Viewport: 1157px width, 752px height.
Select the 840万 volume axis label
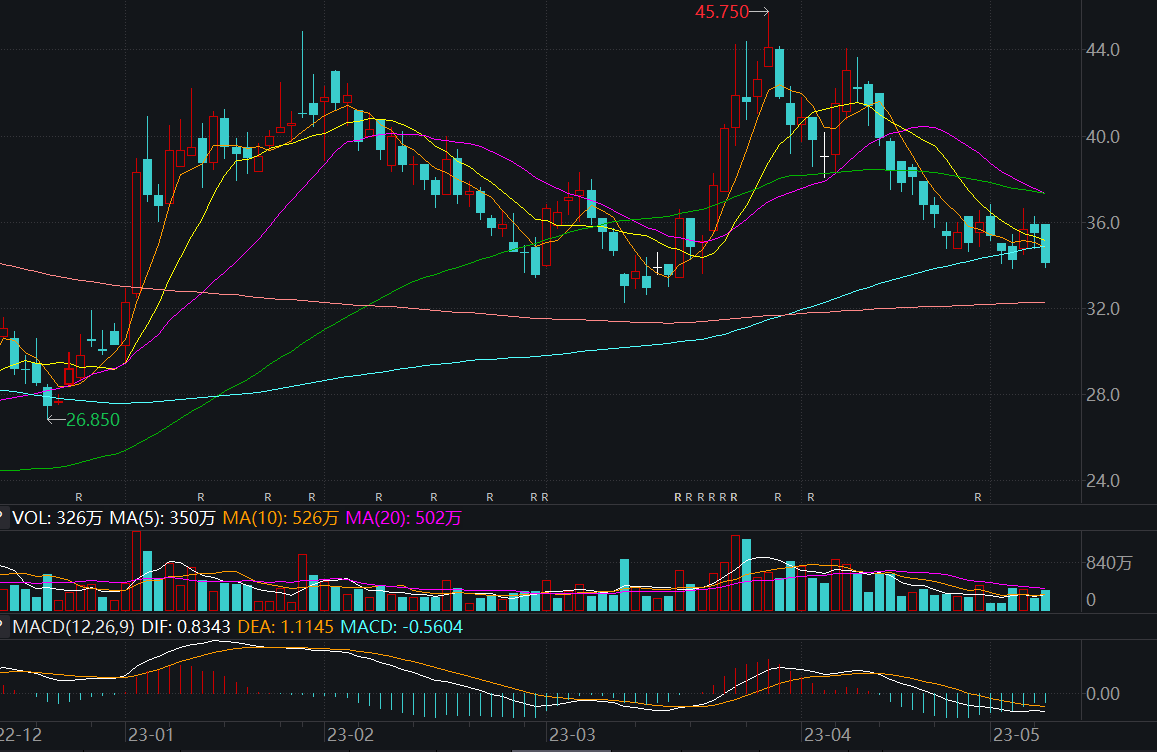point(1108,564)
